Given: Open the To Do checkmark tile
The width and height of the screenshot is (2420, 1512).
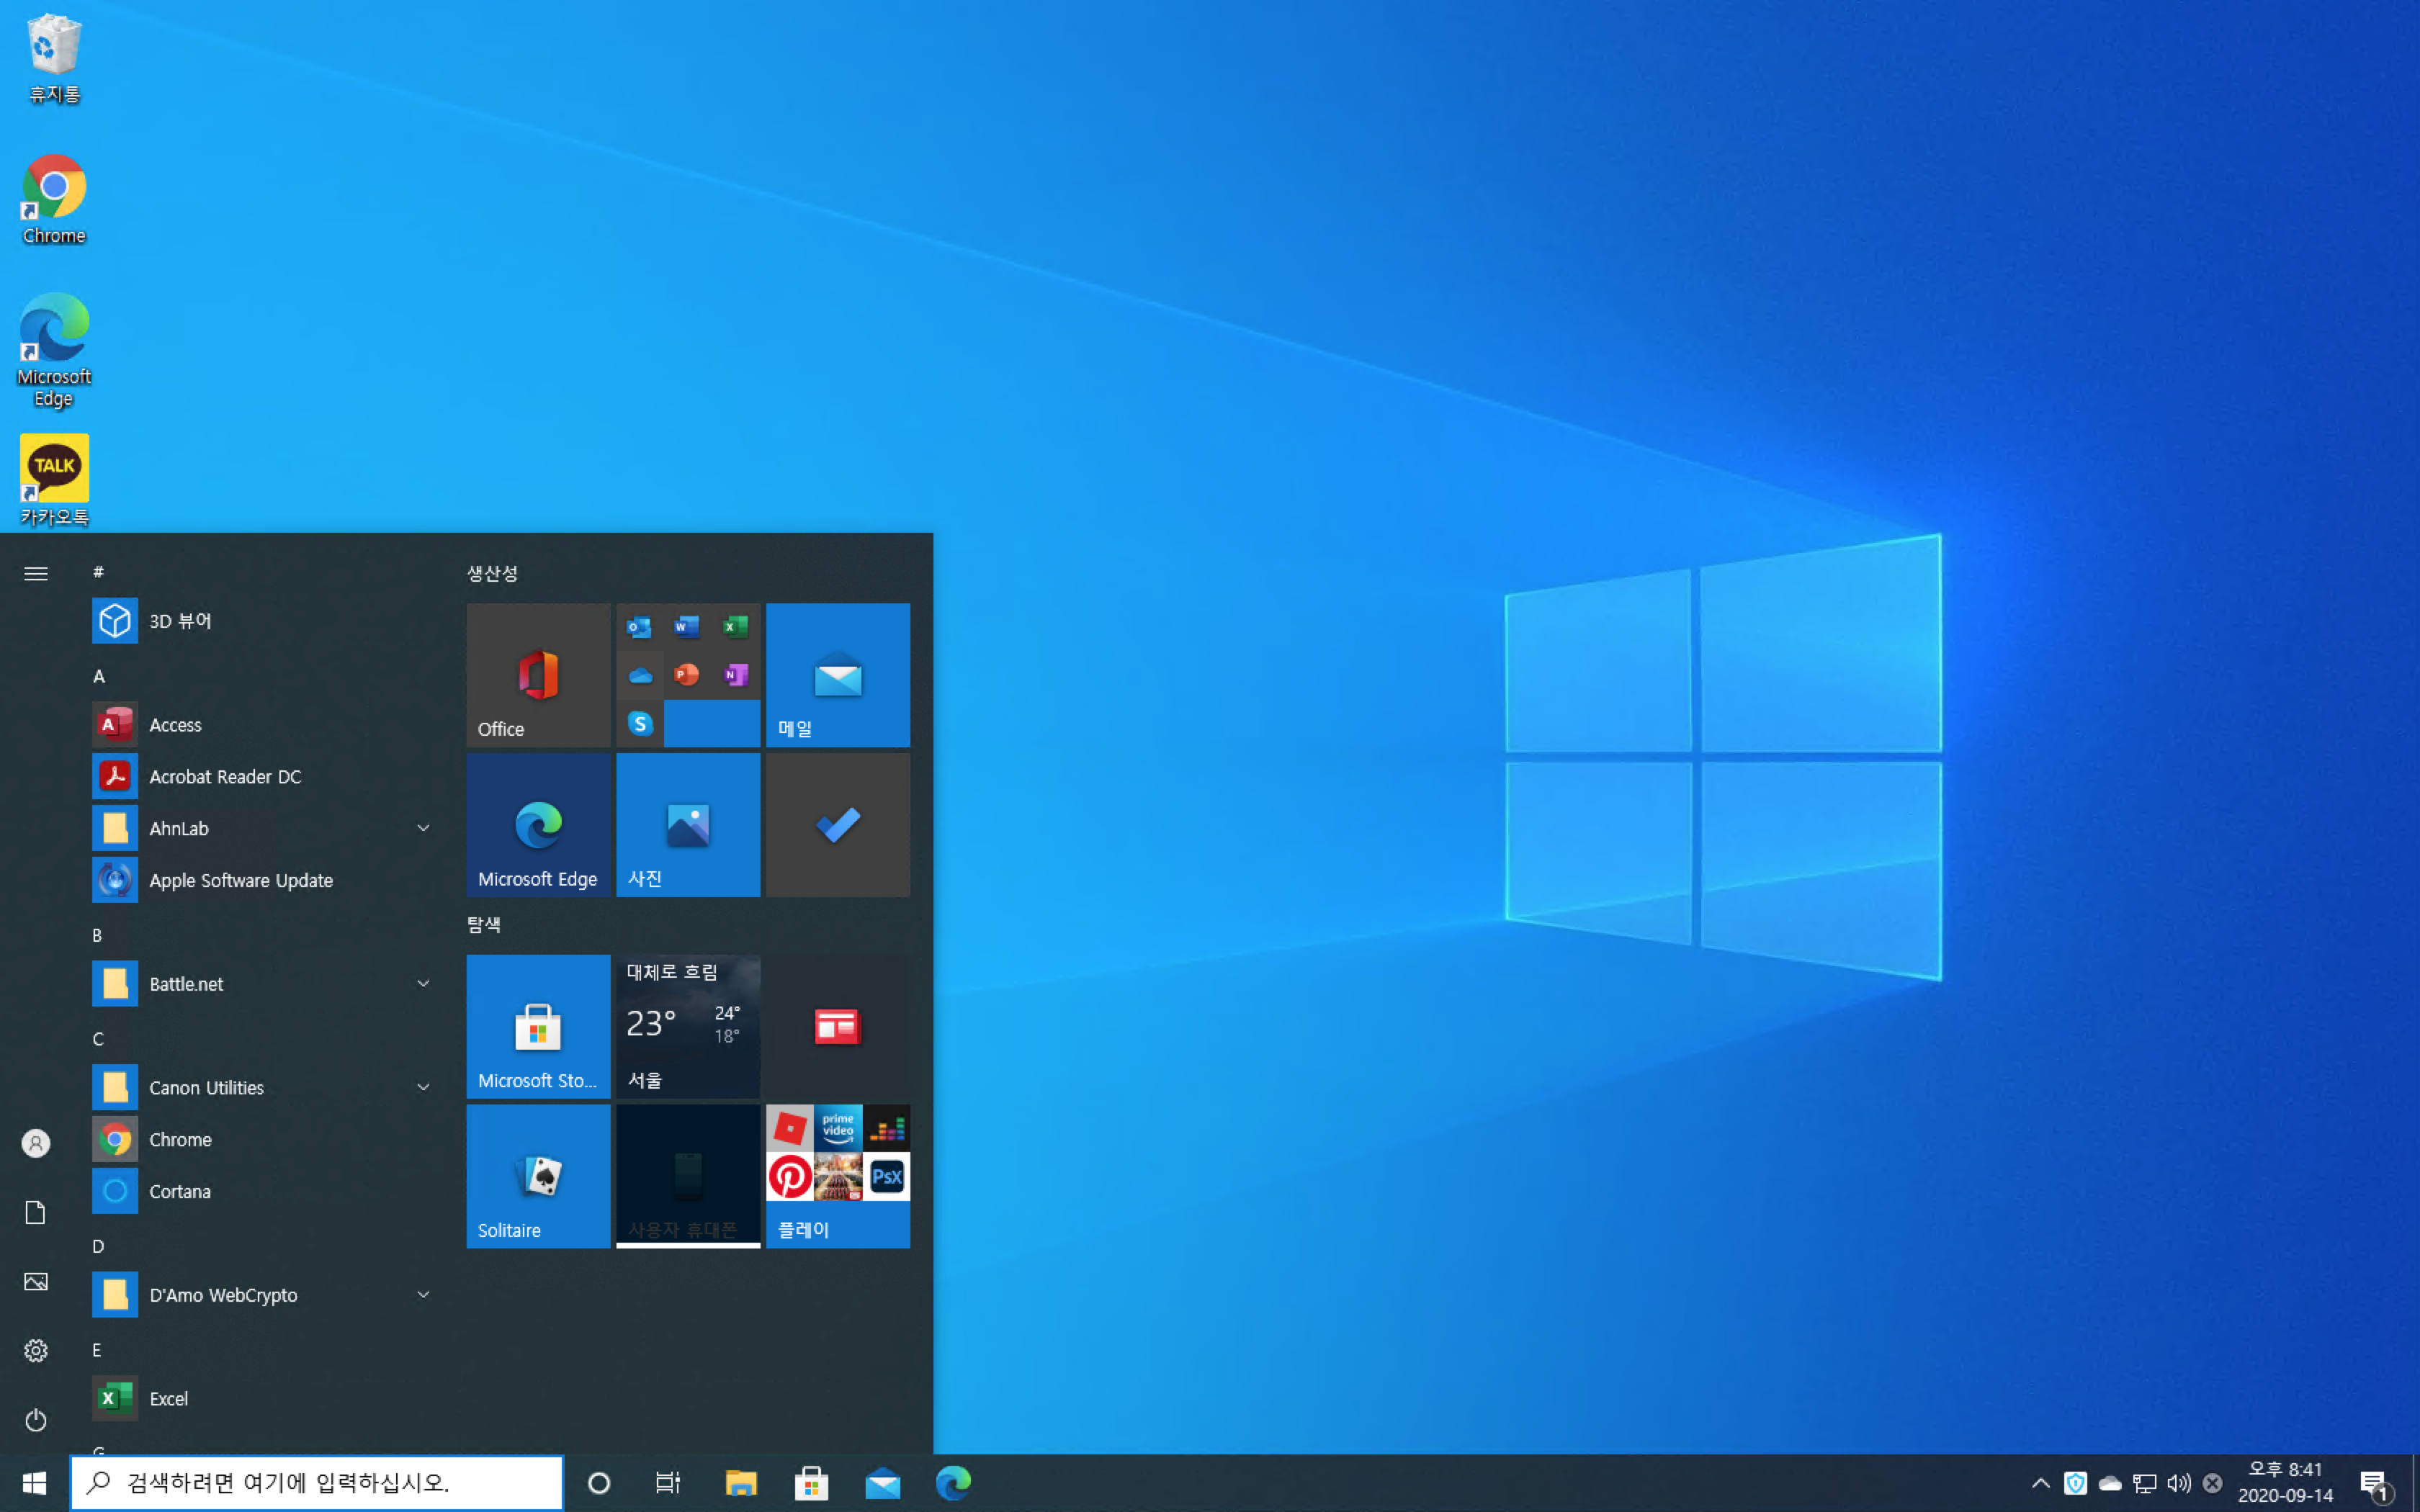Looking at the screenshot, I should (x=838, y=825).
